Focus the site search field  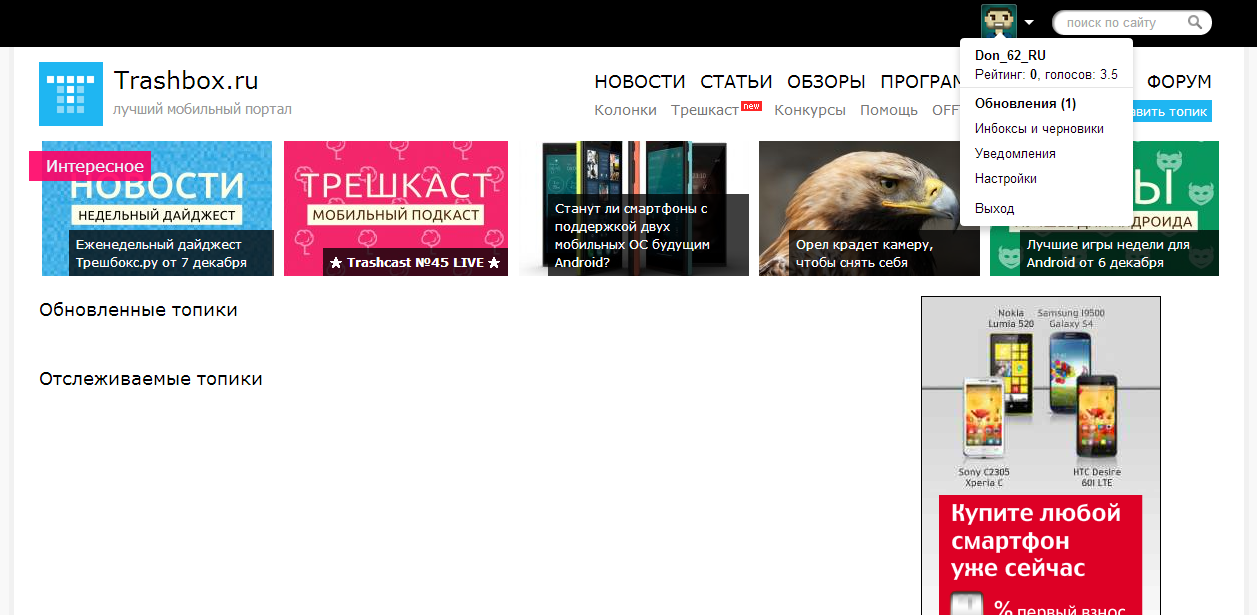(x=1132, y=23)
